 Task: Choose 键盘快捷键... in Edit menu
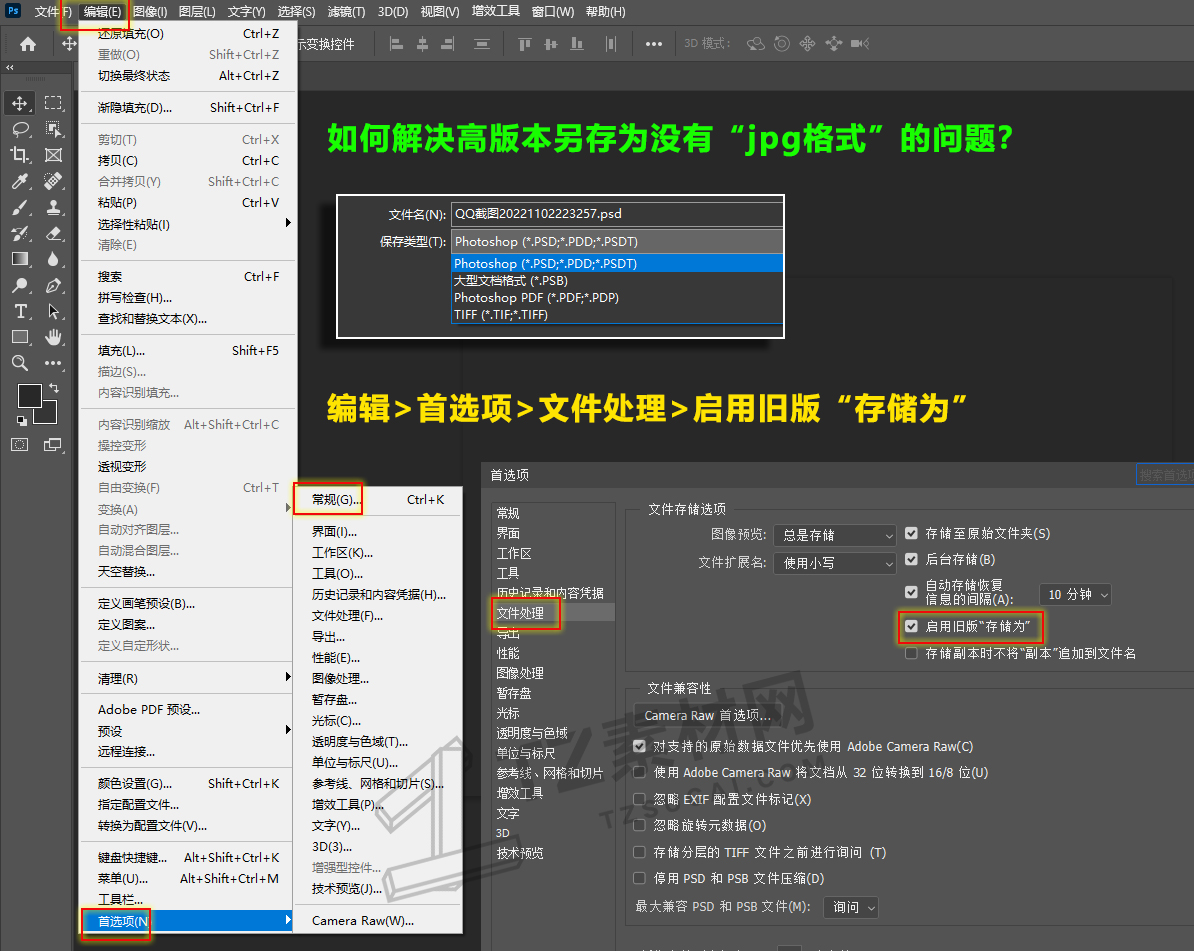(188, 857)
